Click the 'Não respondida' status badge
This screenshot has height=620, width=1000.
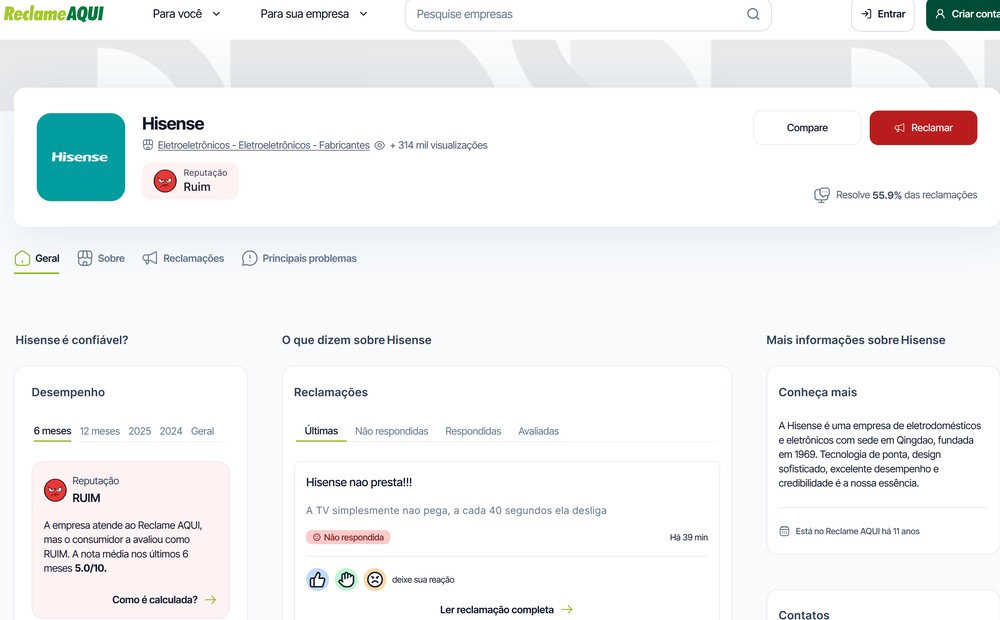[x=348, y=537]
